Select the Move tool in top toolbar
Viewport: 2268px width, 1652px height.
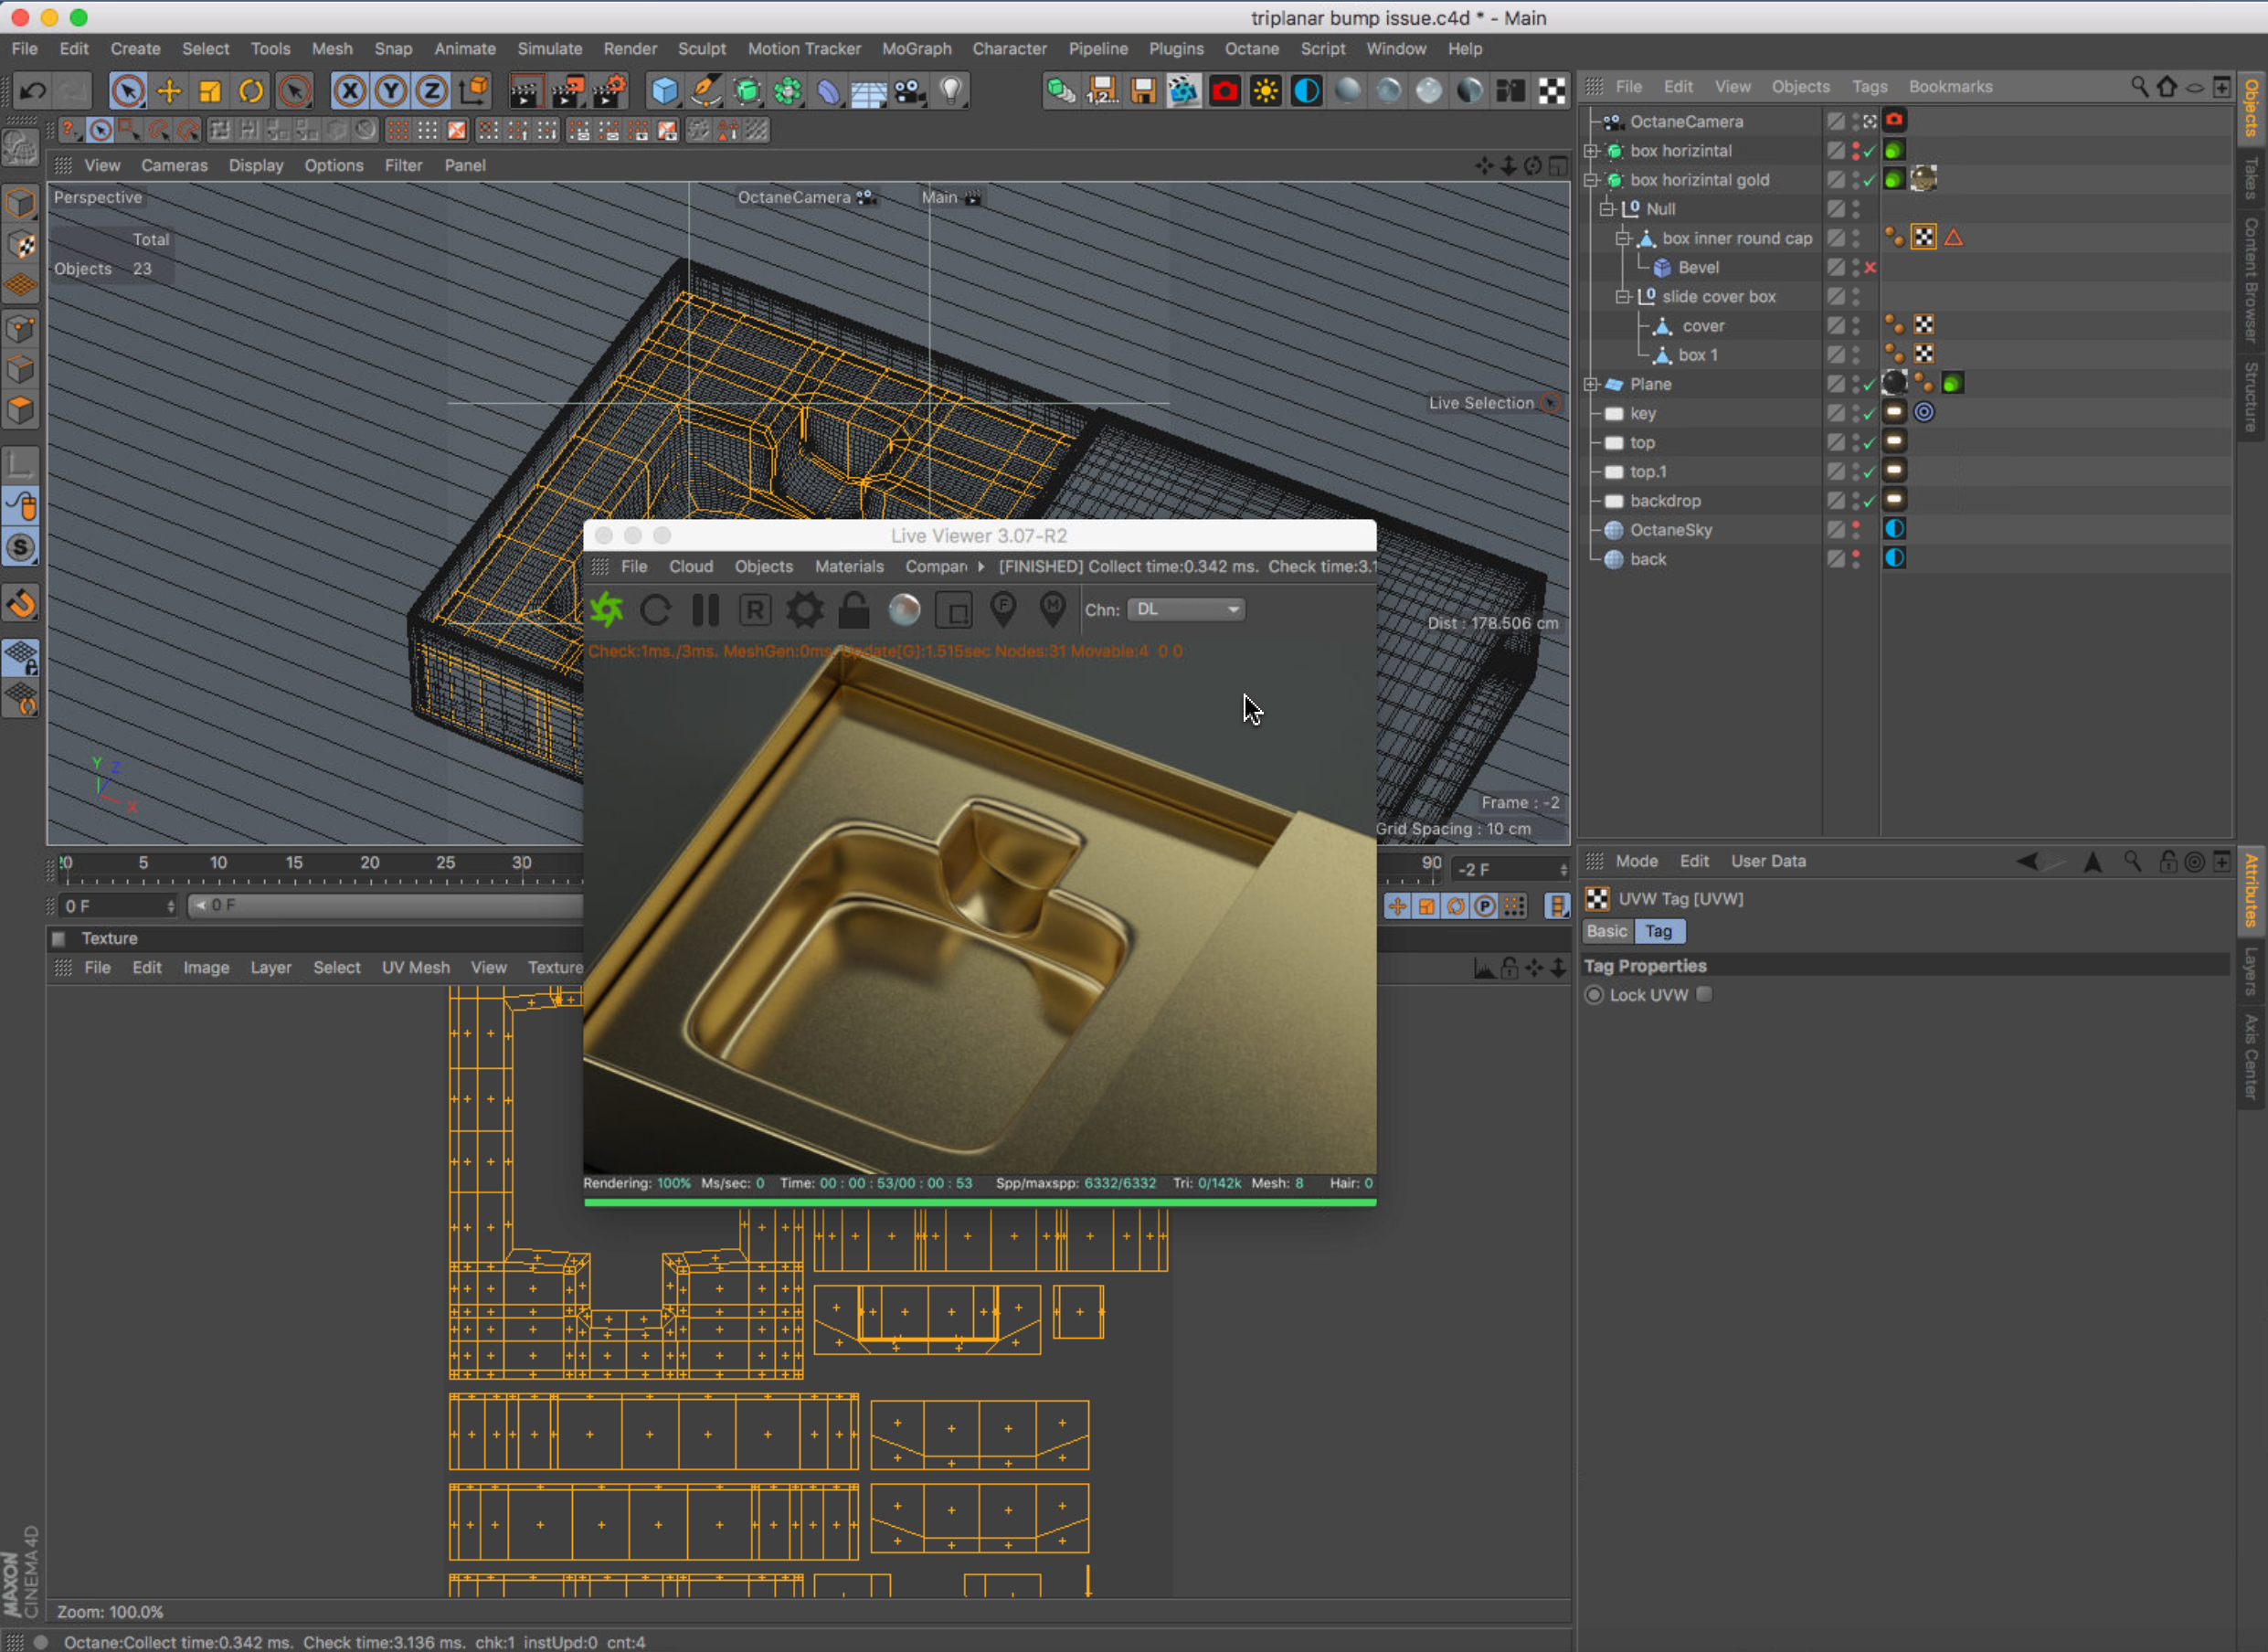pos(169,92)
